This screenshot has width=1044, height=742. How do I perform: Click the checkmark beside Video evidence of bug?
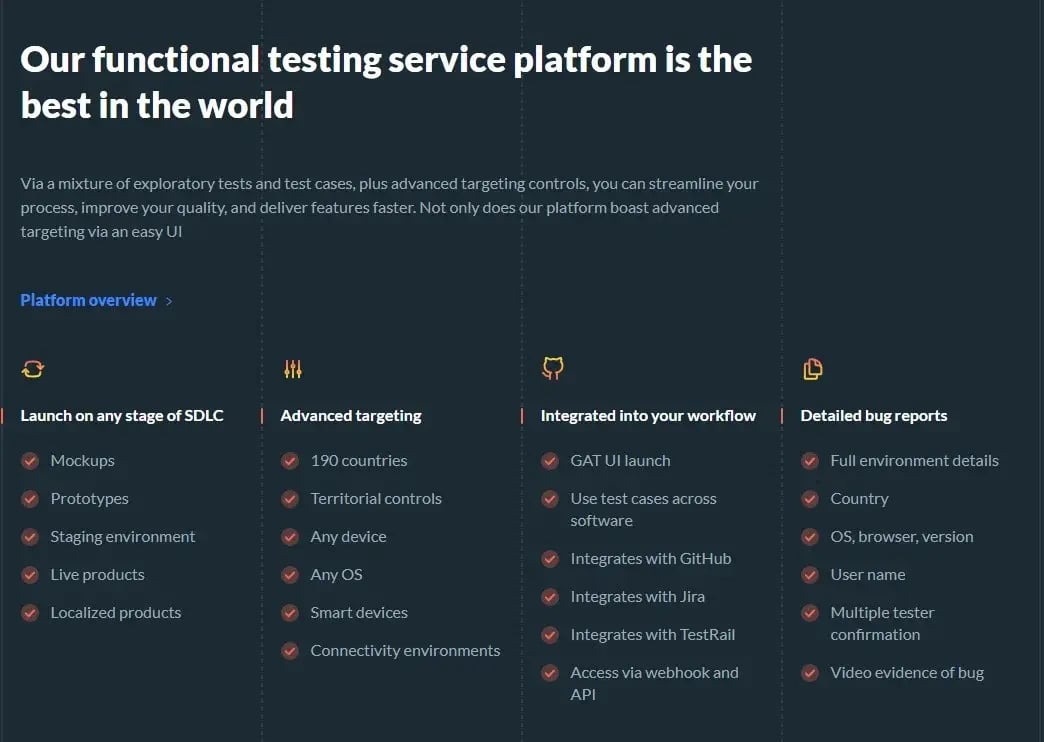pyautogui.click(x=810, y=673)
